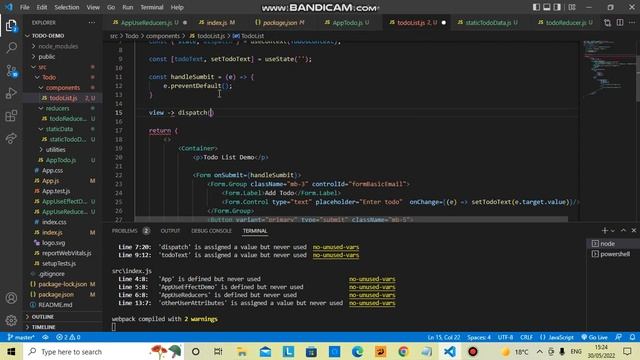Viewport: 640px width, 360px height.
Task: Collapse the components folder
Action: (x=62, y=88)
